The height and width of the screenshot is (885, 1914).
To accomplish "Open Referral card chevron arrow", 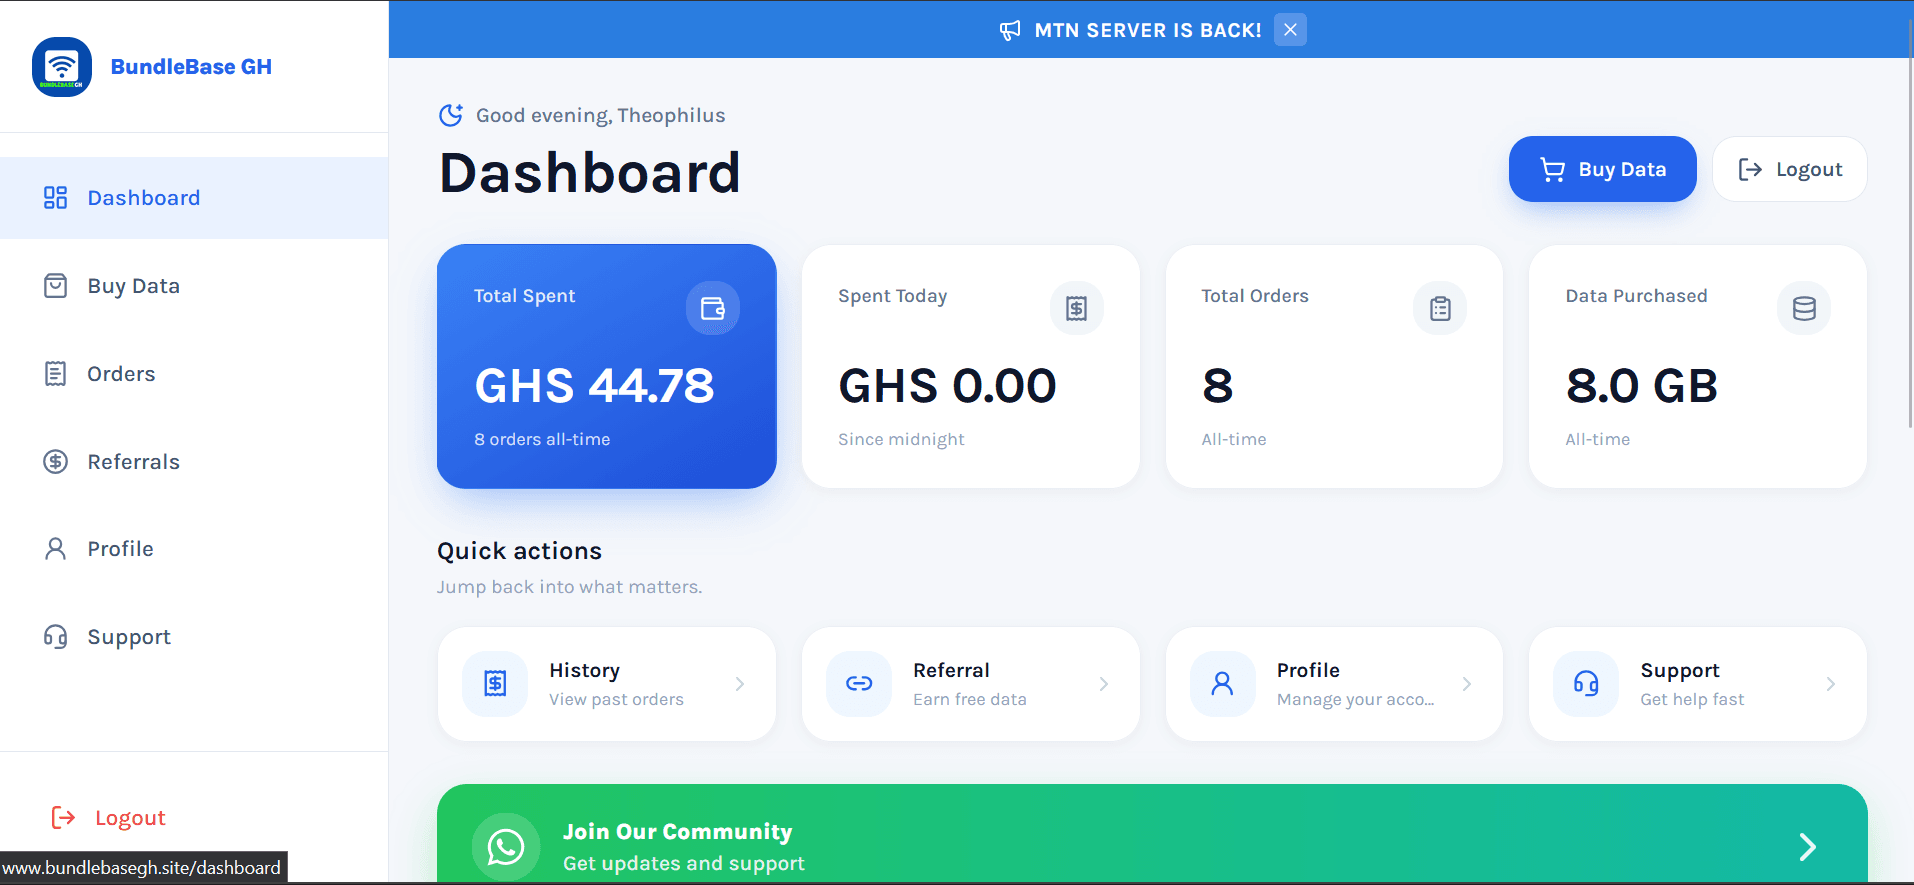I will coord(1104,684).
